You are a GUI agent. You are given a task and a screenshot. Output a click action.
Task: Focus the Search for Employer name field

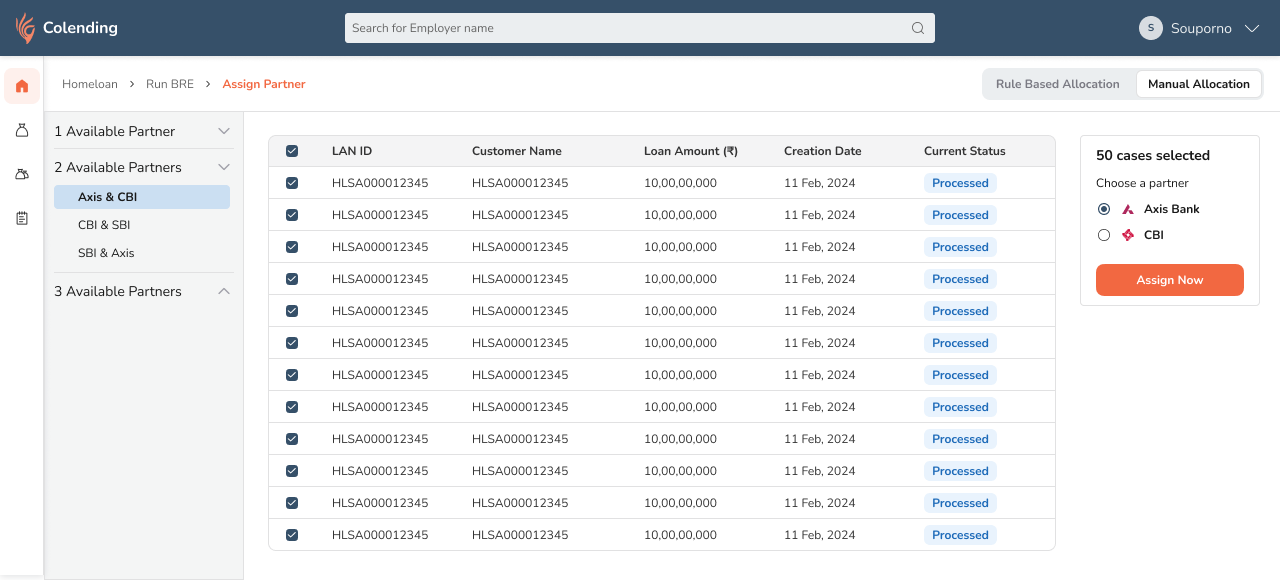click(640, 28)
